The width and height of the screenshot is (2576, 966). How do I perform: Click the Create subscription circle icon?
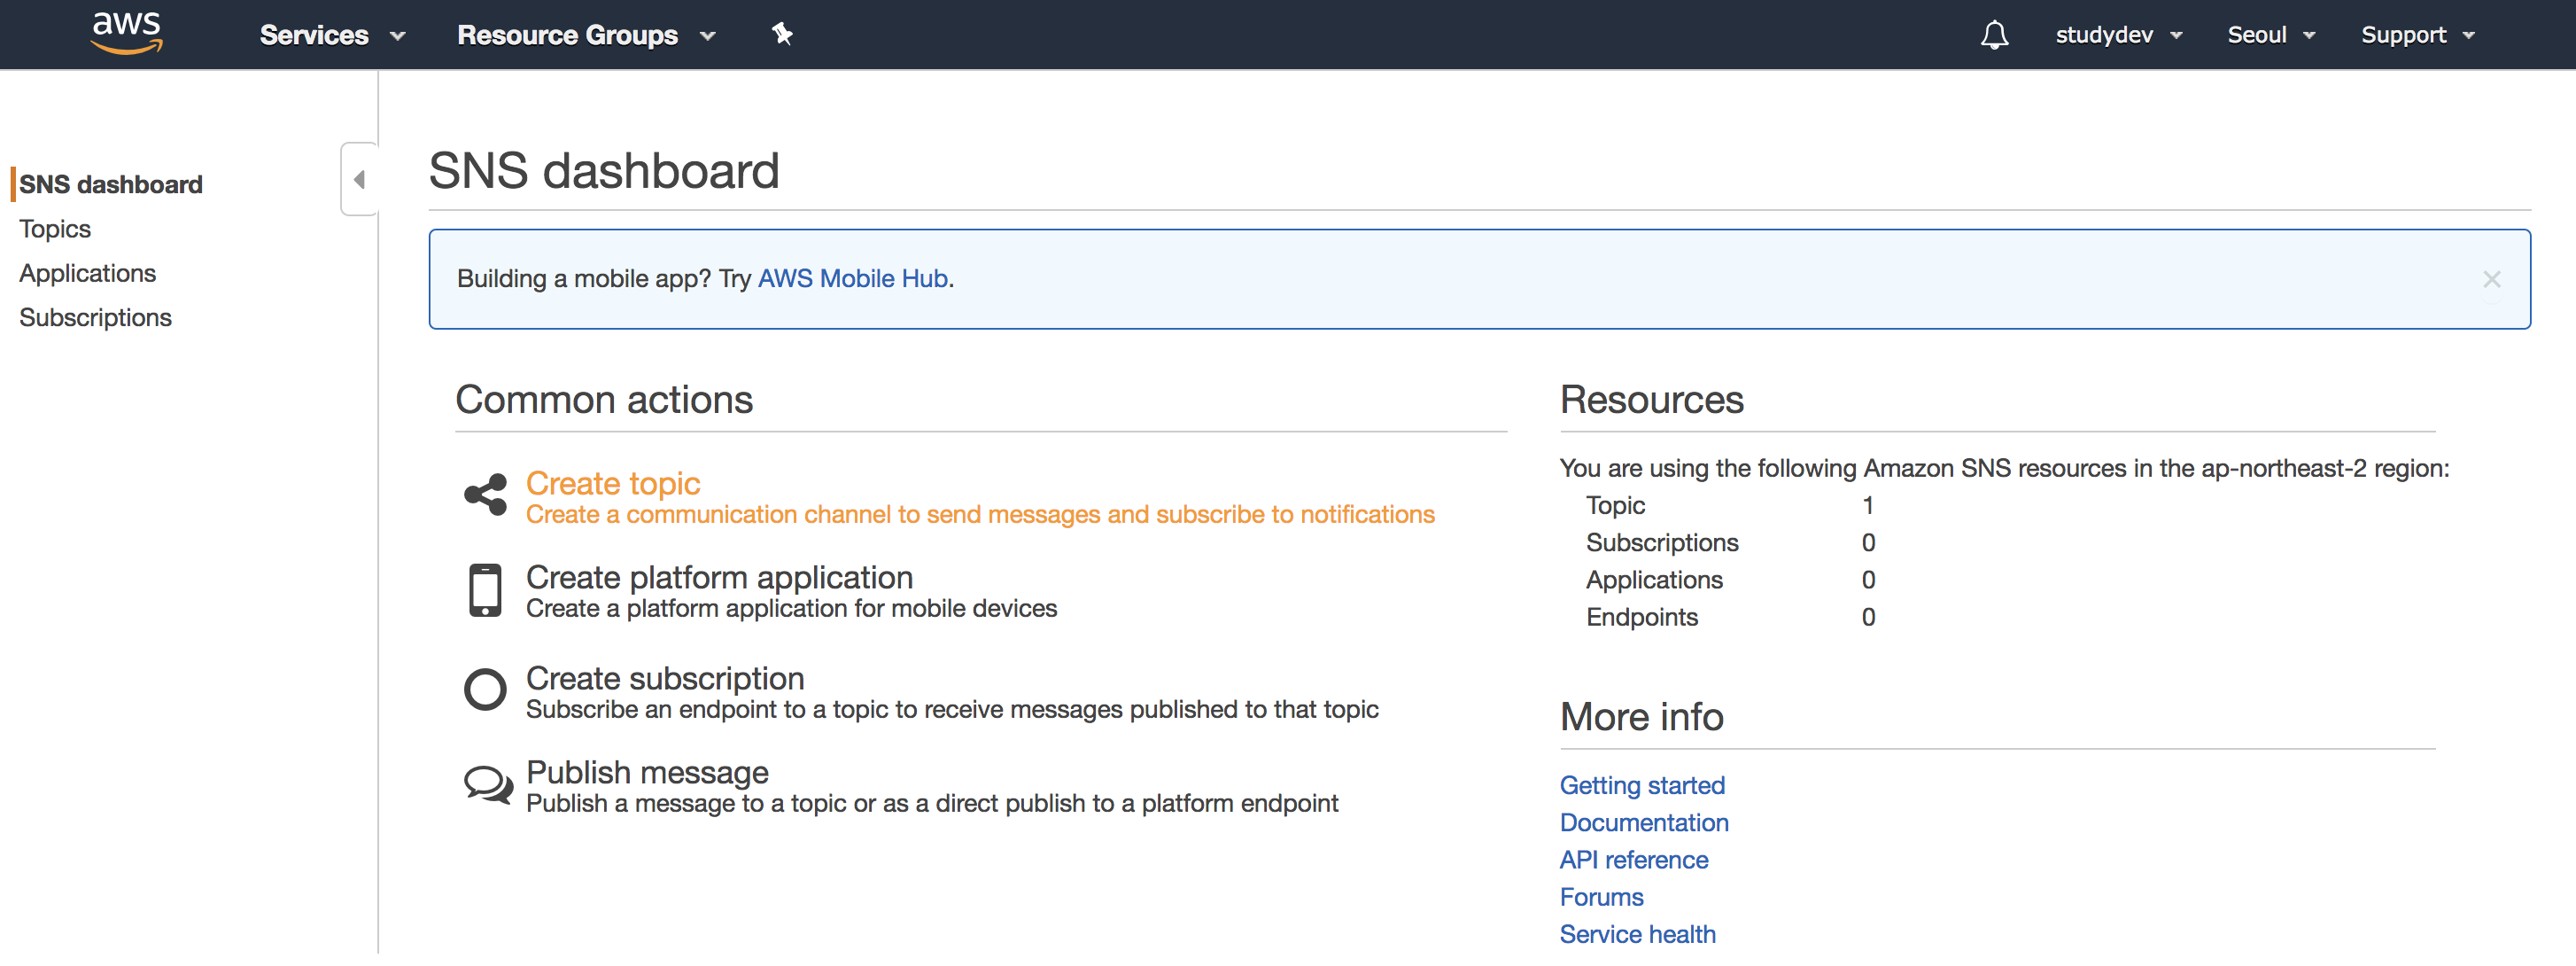click(x=486, y=690)
